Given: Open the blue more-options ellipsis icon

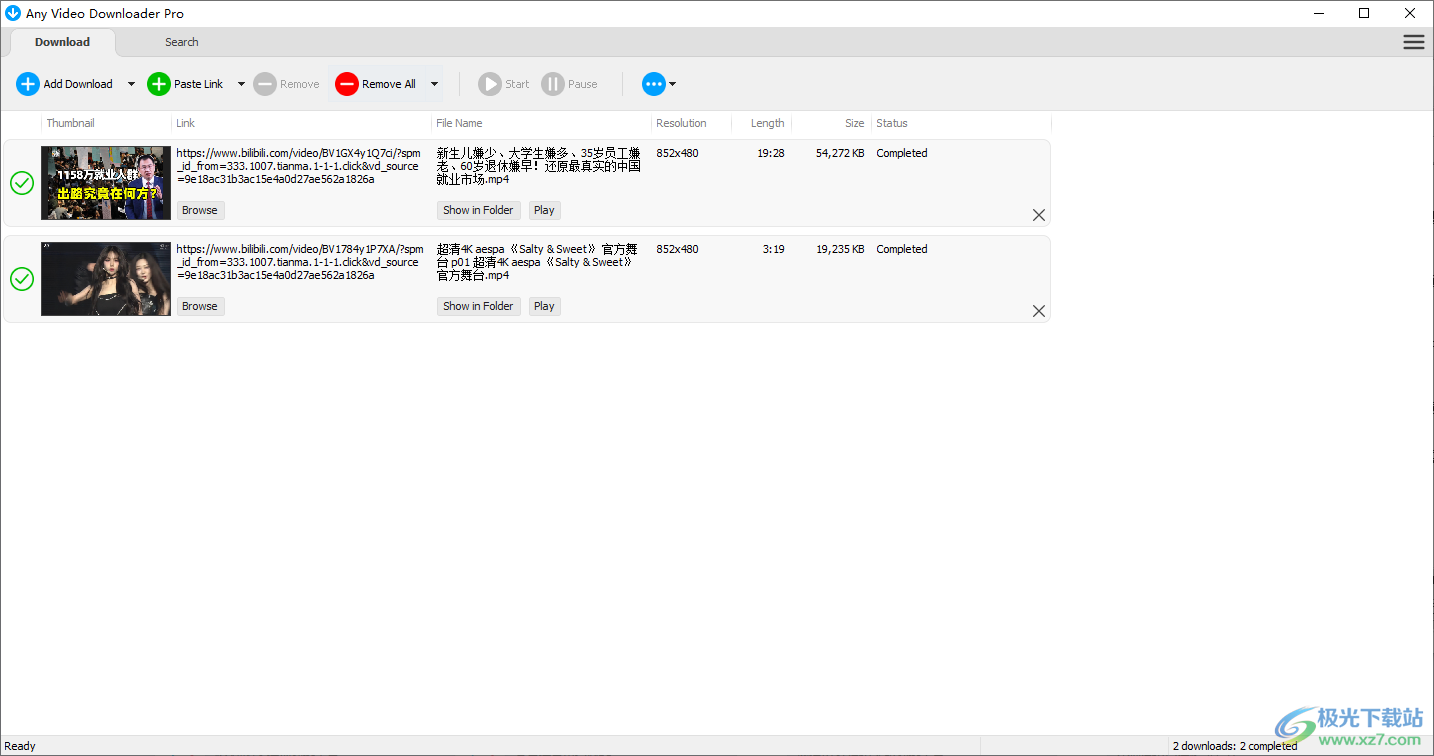Looking at the screenshot, I should tap(654, 84).
